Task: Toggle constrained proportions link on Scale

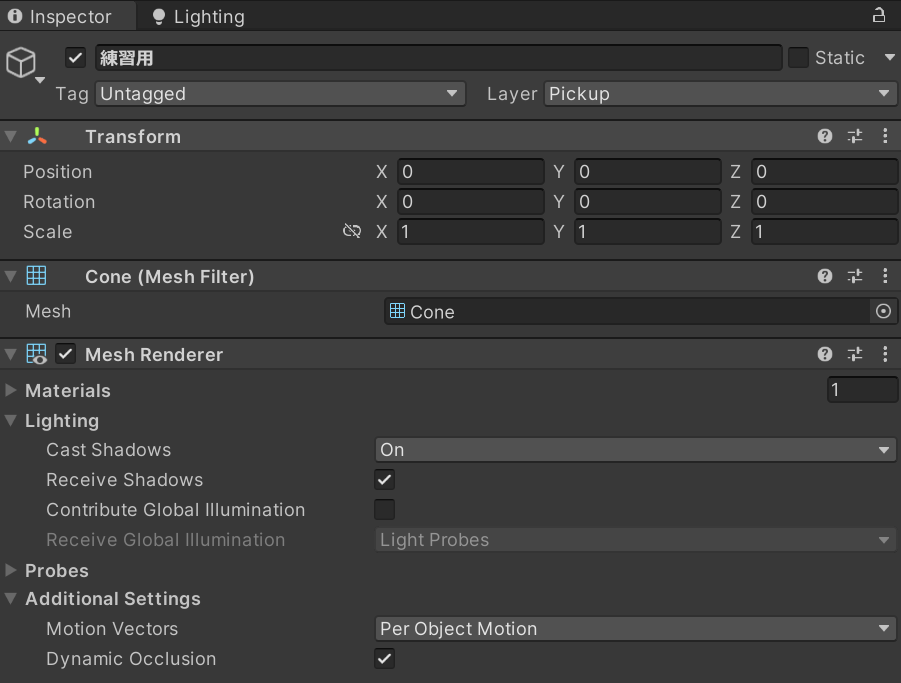Action: coord(351,231)
